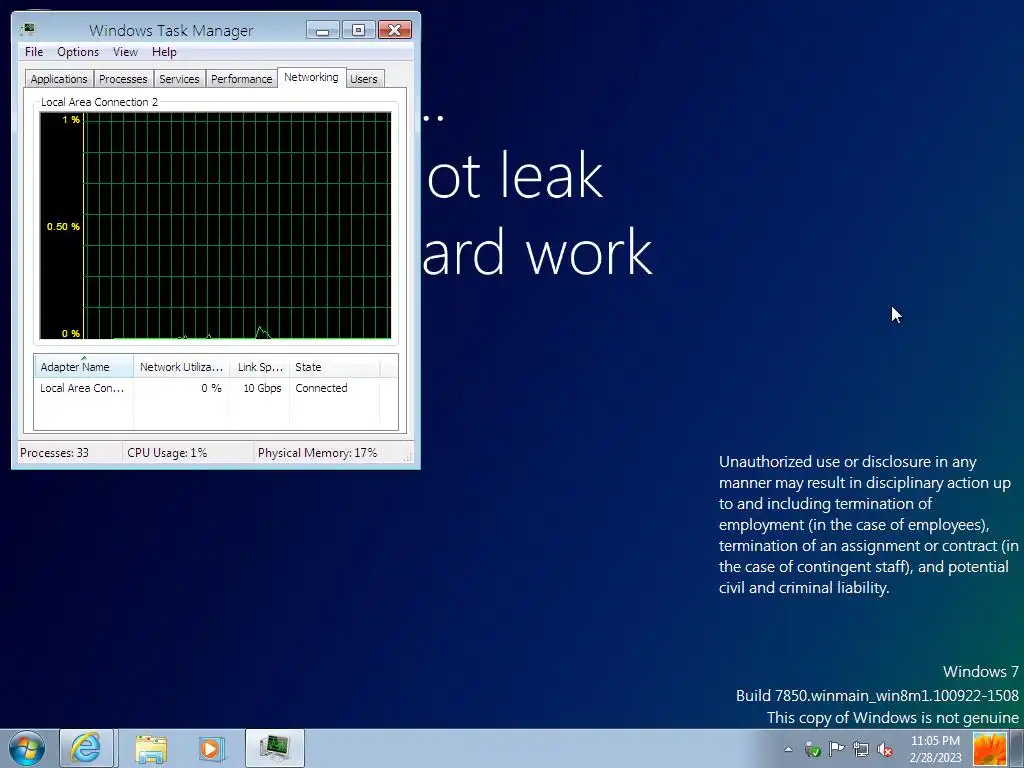Click the user tile at the taskbar's right end
Screen dimensions: 1024x768
point(989,748)
